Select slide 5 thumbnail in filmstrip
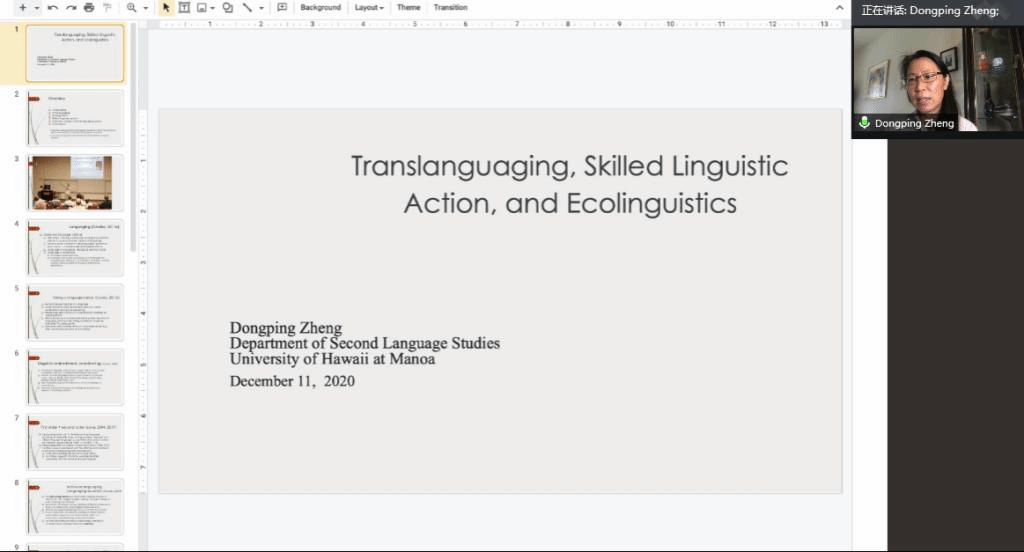Image resolution: width=1024 pixels, height=552 pixels. click(74, 312)
